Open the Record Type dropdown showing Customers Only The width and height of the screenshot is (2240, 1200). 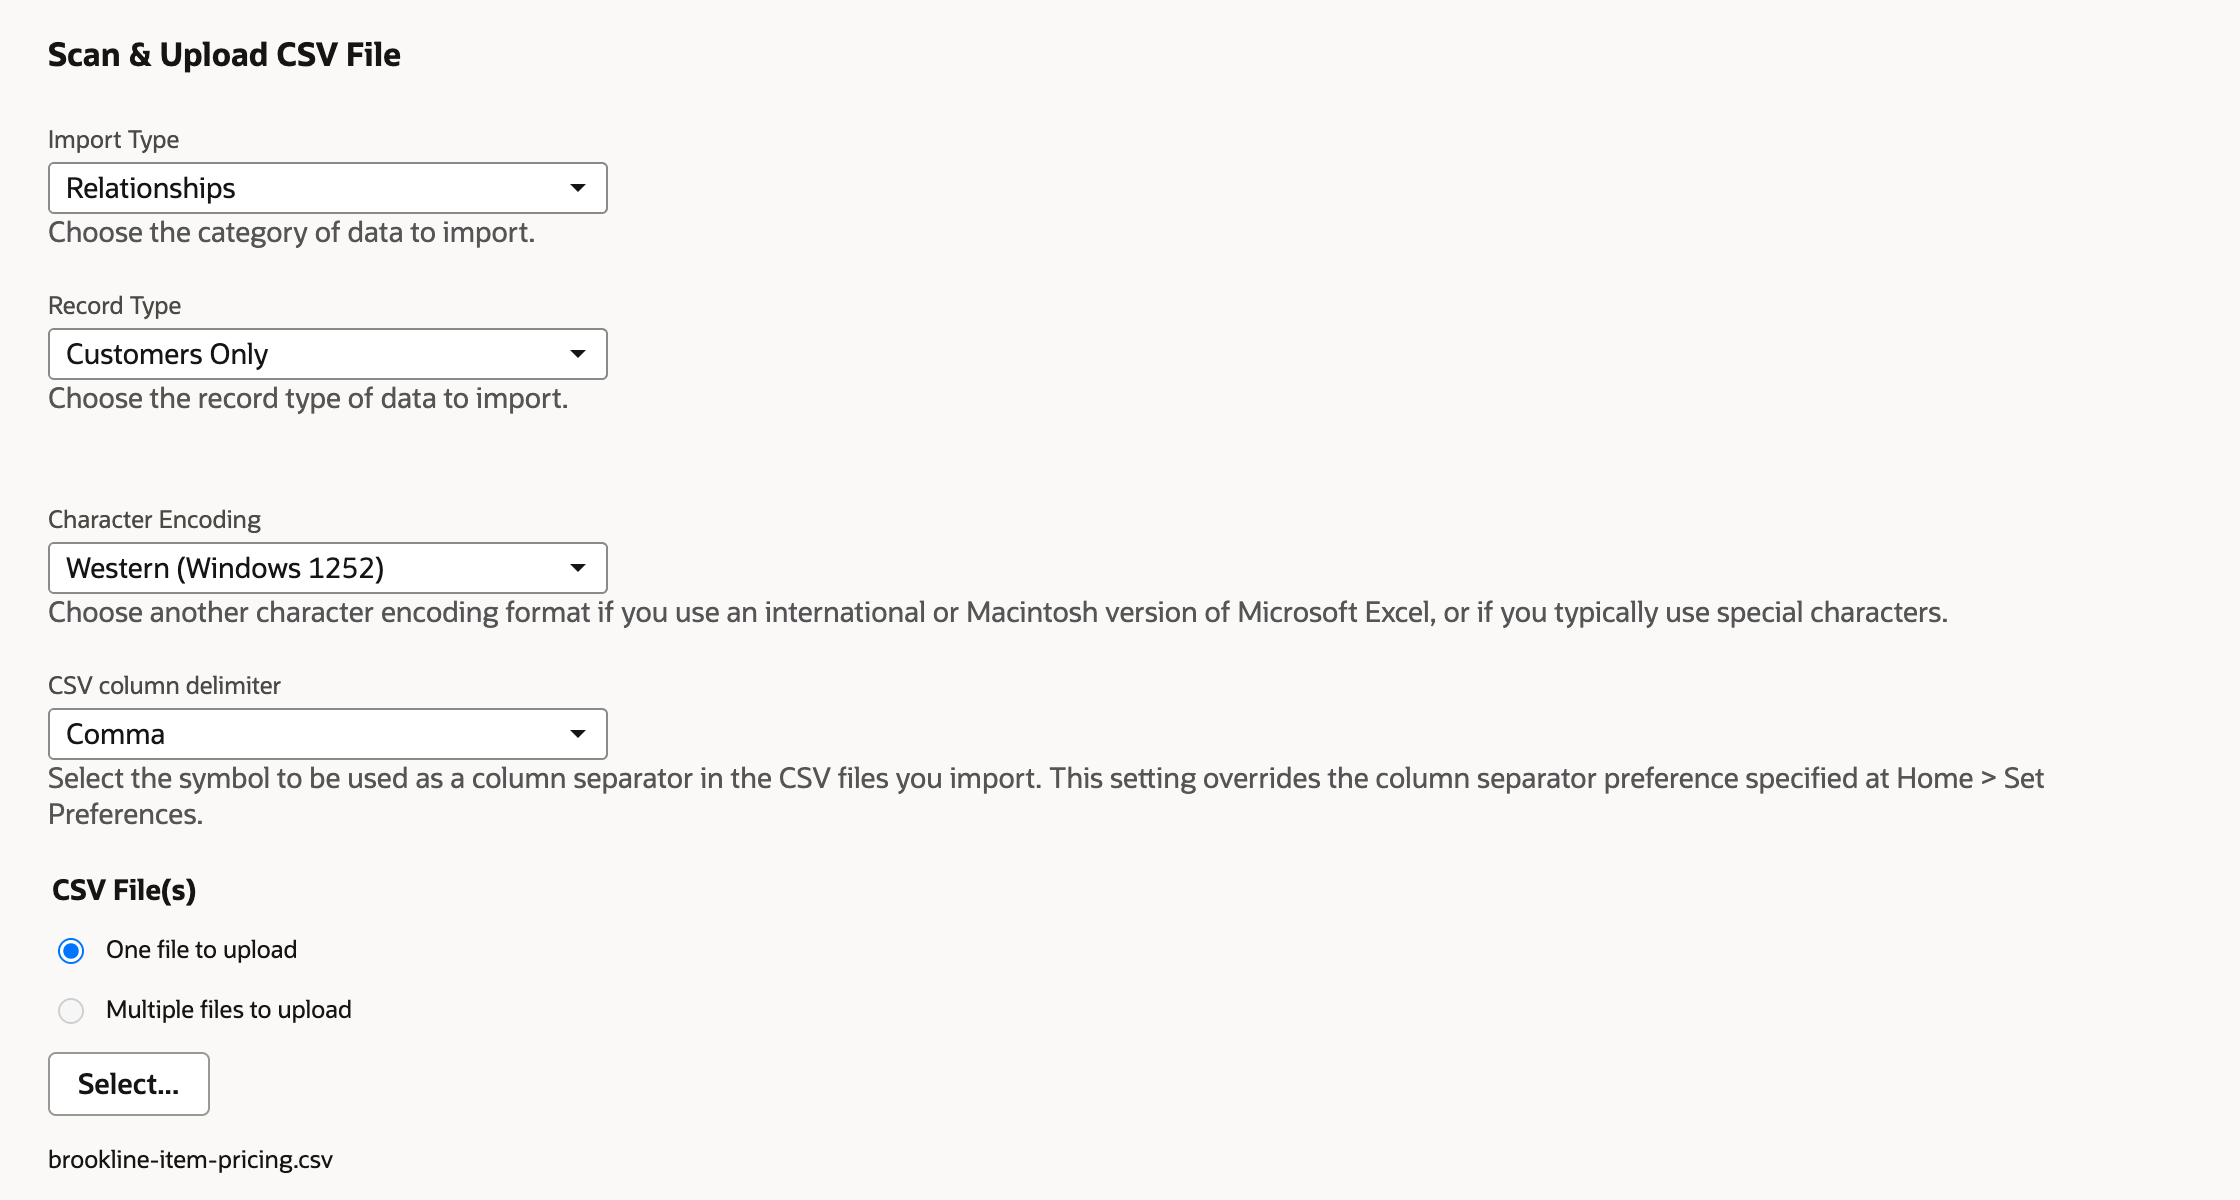pos(328,354)
